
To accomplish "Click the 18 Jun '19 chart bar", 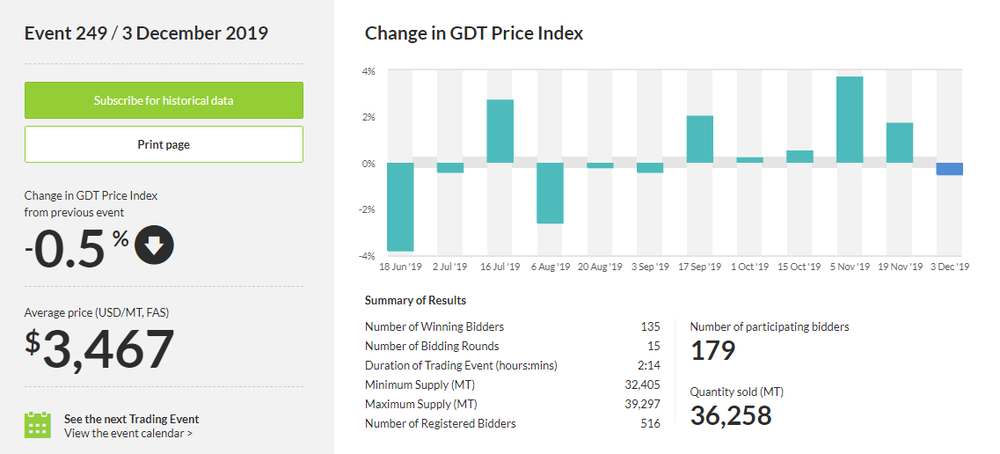I will coord(400,207).
